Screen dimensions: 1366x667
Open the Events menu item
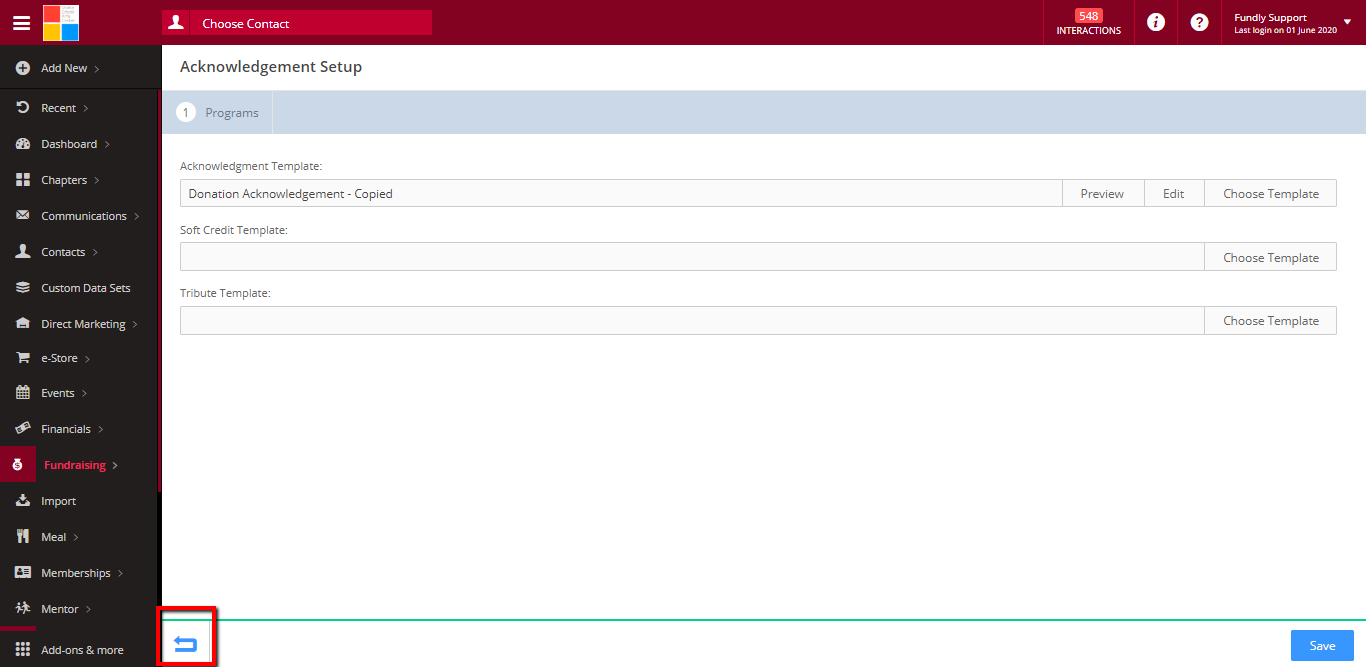[x=58, y=393]
